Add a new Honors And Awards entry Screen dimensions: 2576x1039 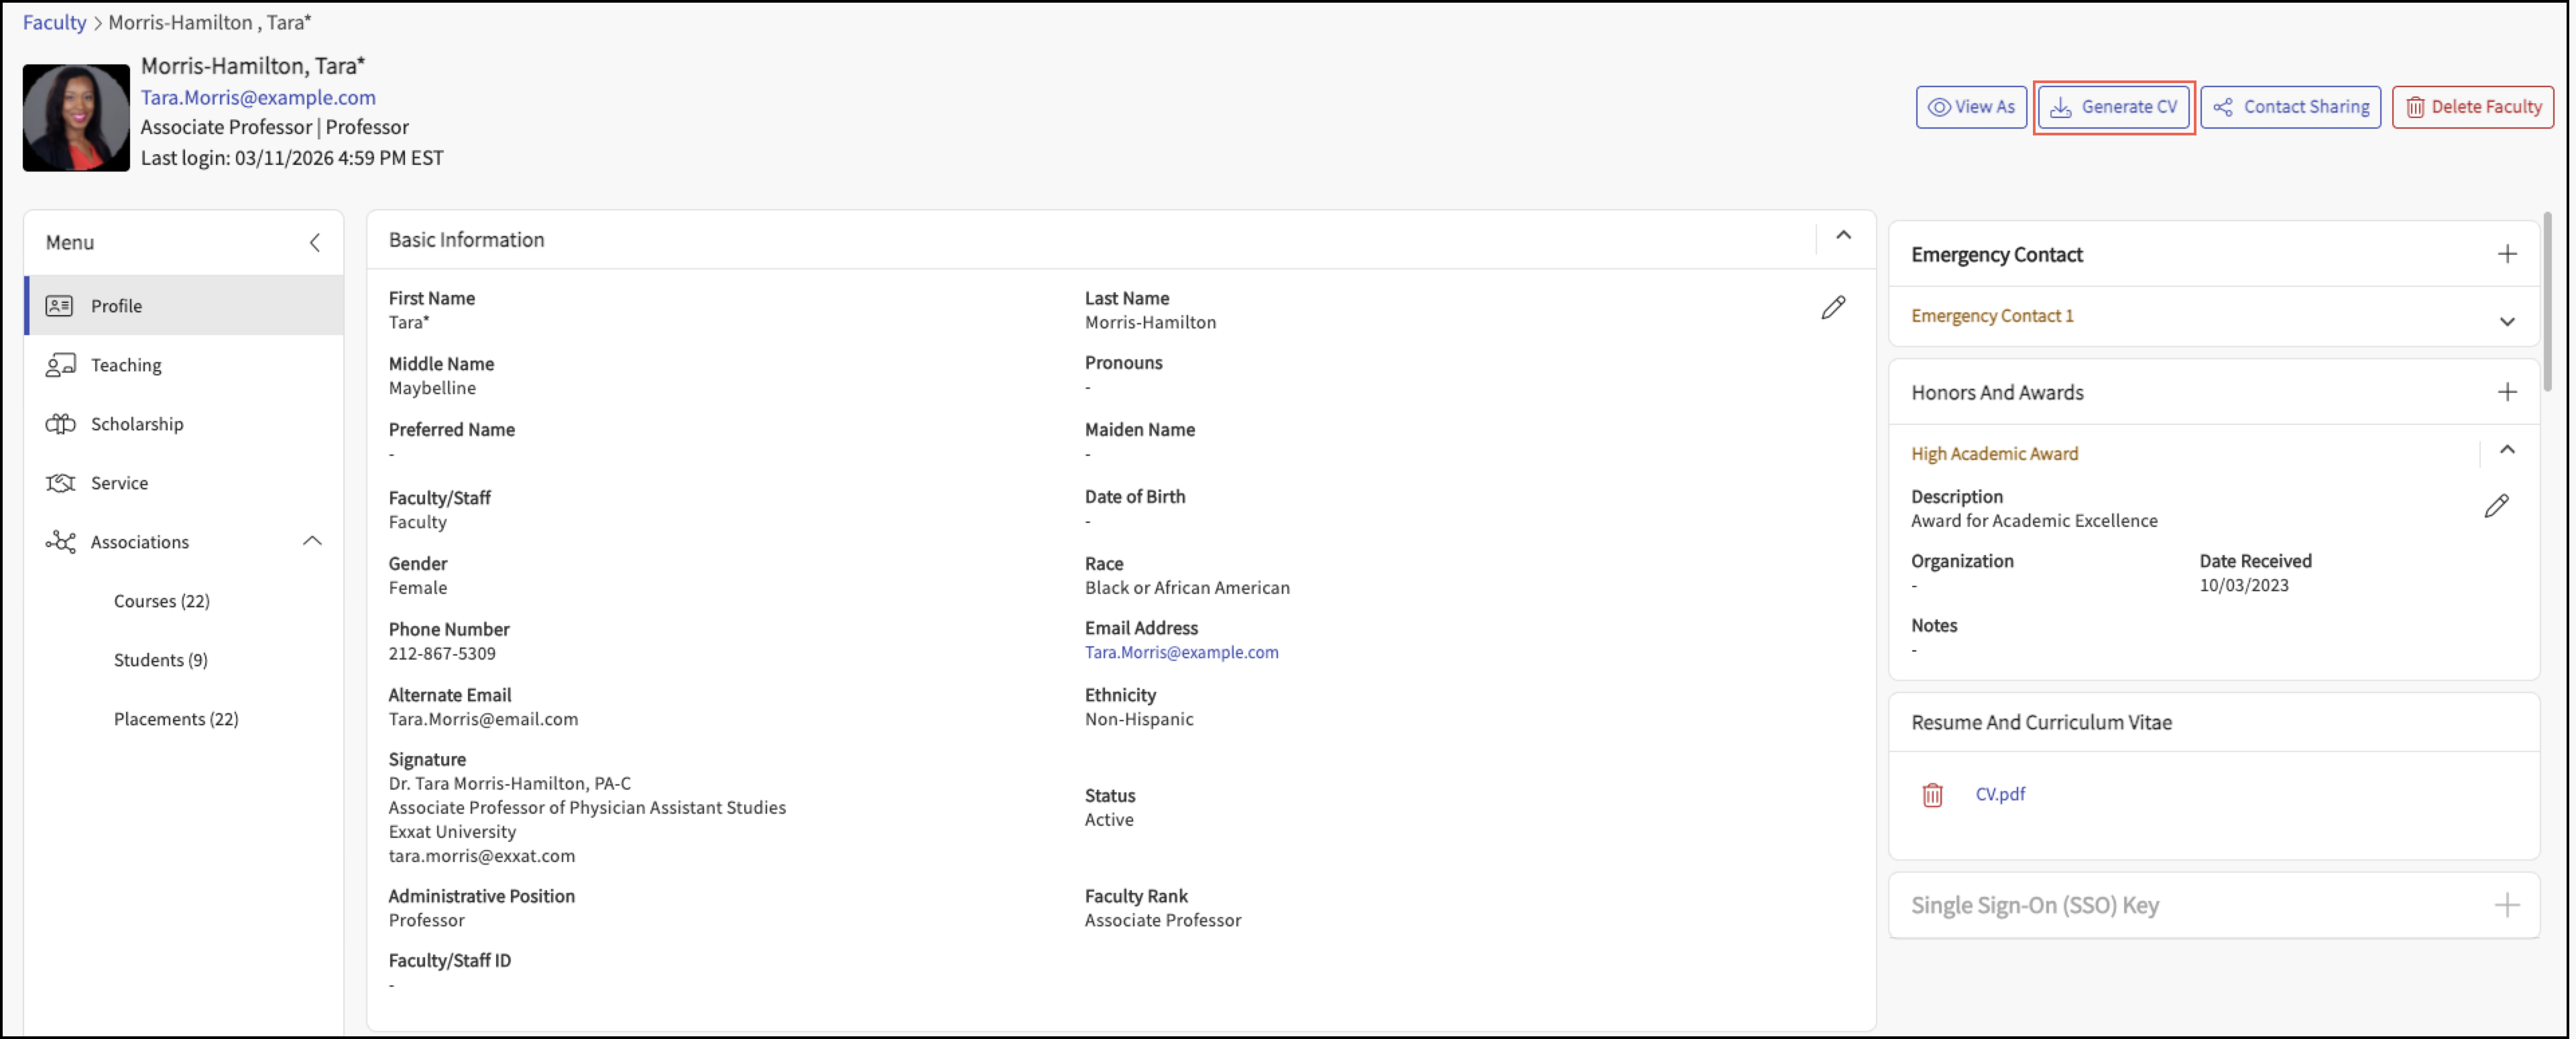click(2506, 392)
